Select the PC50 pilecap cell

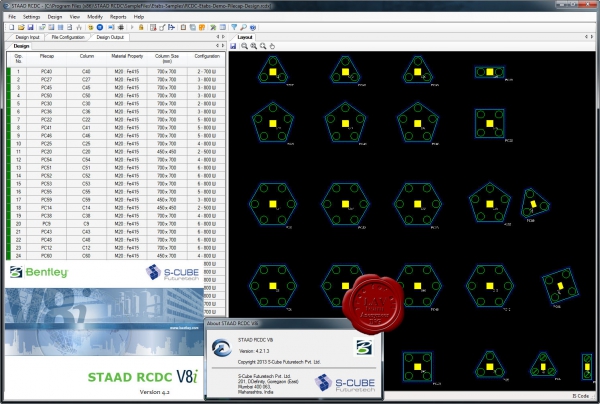(46, 96)
